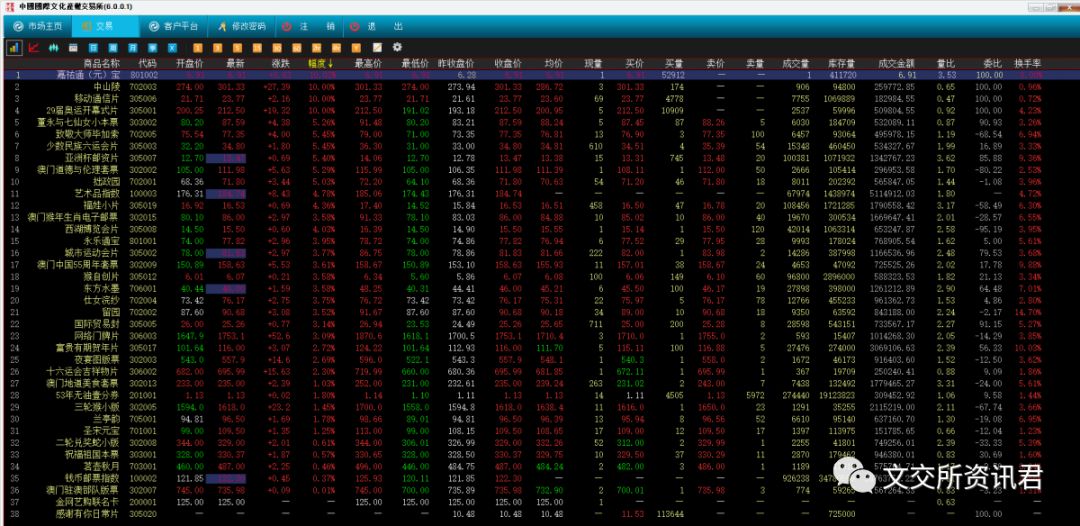Image resolution: width=1080 pixels, height=526 pixels.
Task: Select the 夜宴图版票 row
Action: 540,359
